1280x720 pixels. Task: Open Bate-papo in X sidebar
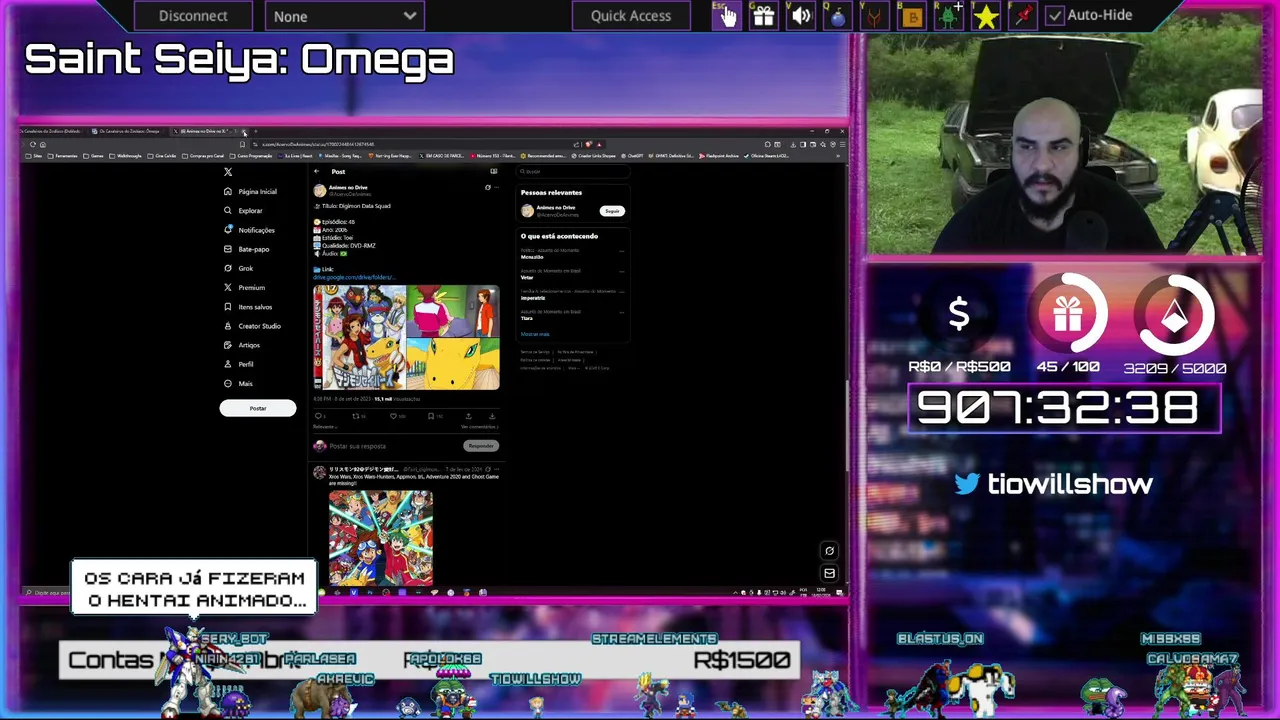tap(247, 249)
